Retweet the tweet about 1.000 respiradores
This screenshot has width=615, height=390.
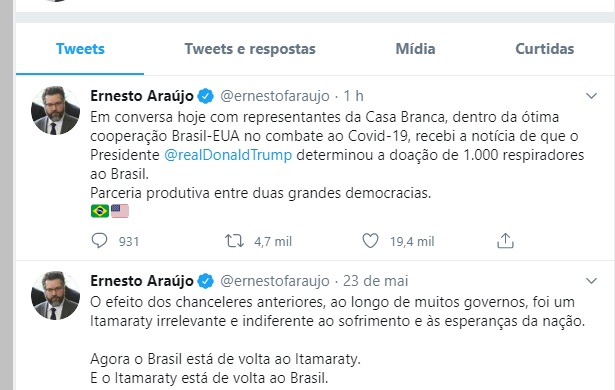pyautogui.click(x=234, y=241)
